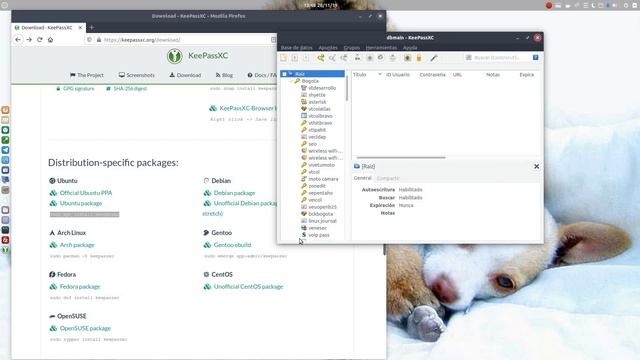Click the Contraseña column header
The width and height of the screenshot is (640, 360).
(432, 75)
